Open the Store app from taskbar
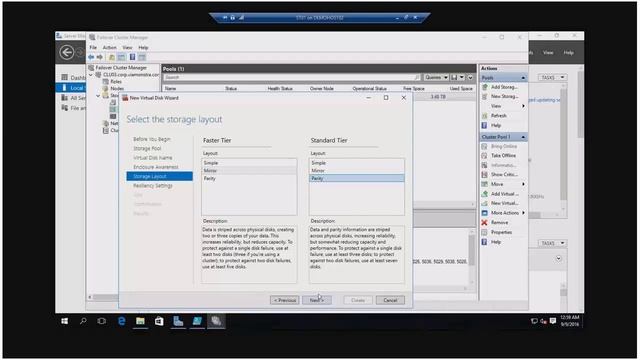640x360 pixels. pos(159,321)
